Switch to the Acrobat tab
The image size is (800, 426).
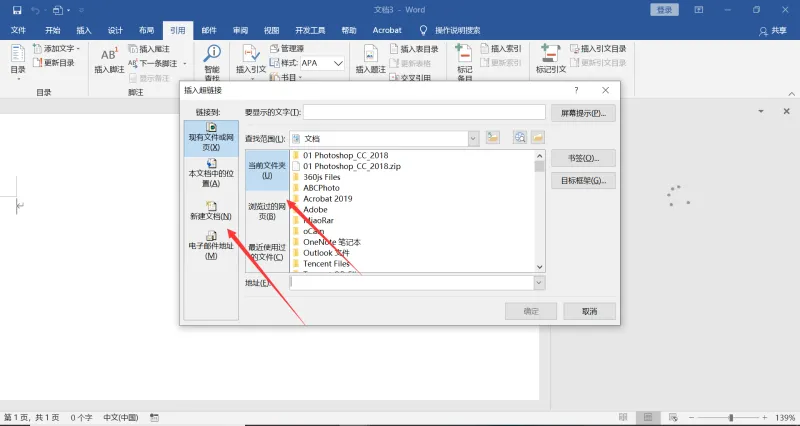tap(387, 30)
